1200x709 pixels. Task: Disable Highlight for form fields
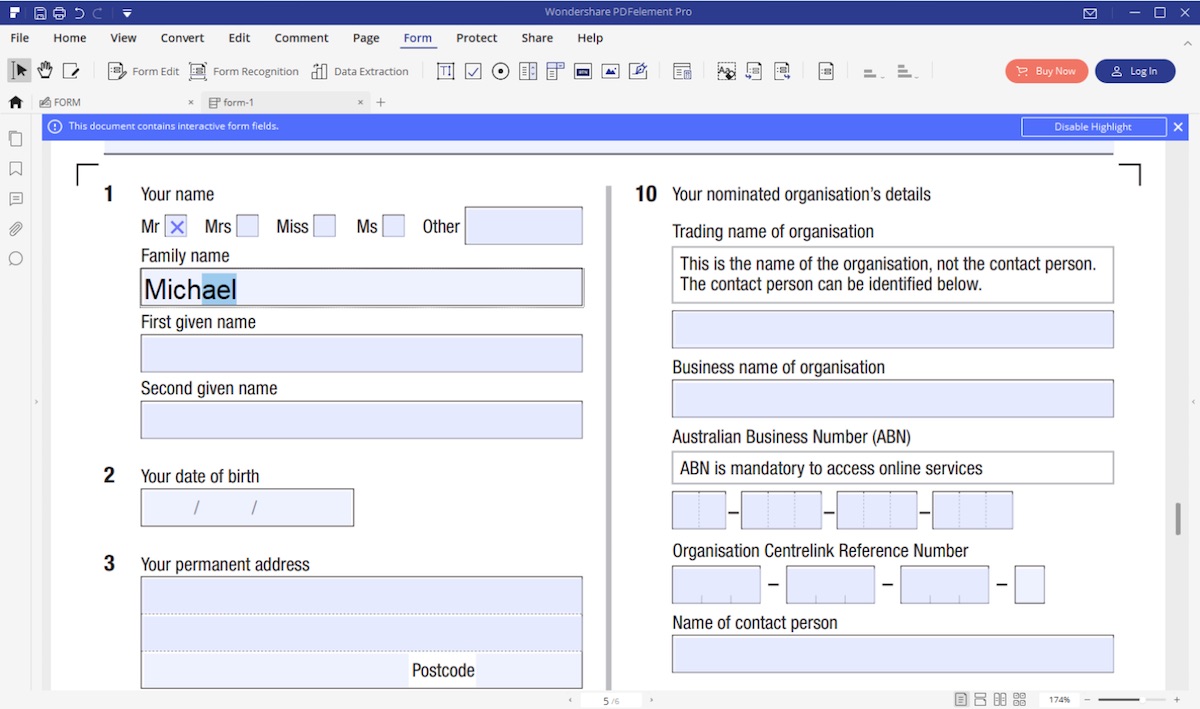click(1093, 126)
